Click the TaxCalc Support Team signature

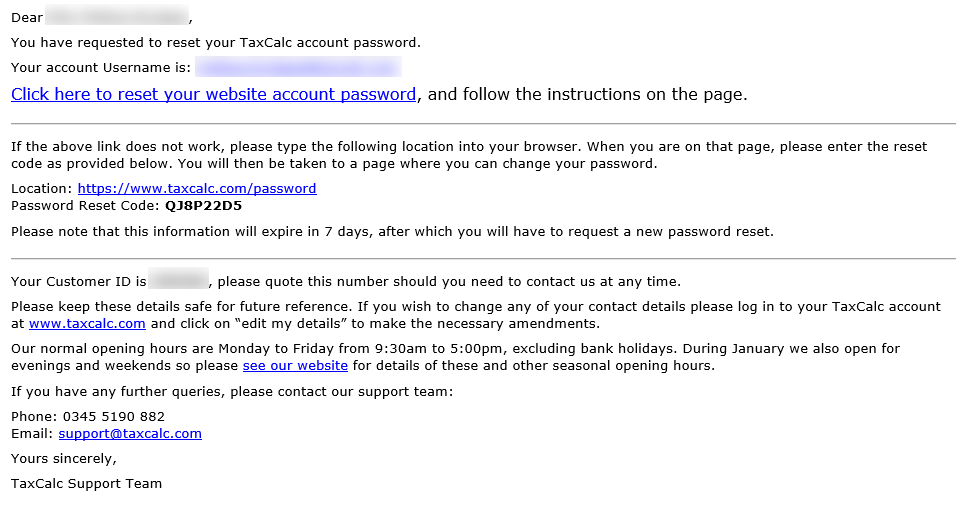[x=86, y=484]
